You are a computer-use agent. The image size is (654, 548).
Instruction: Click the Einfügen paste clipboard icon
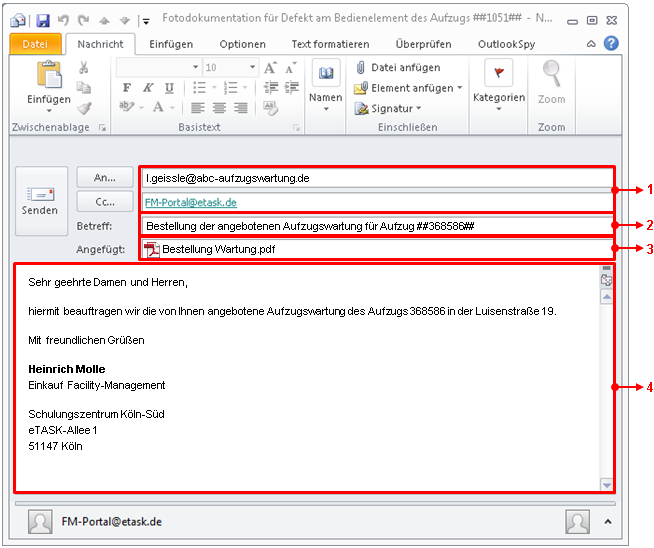coord(49,75)
